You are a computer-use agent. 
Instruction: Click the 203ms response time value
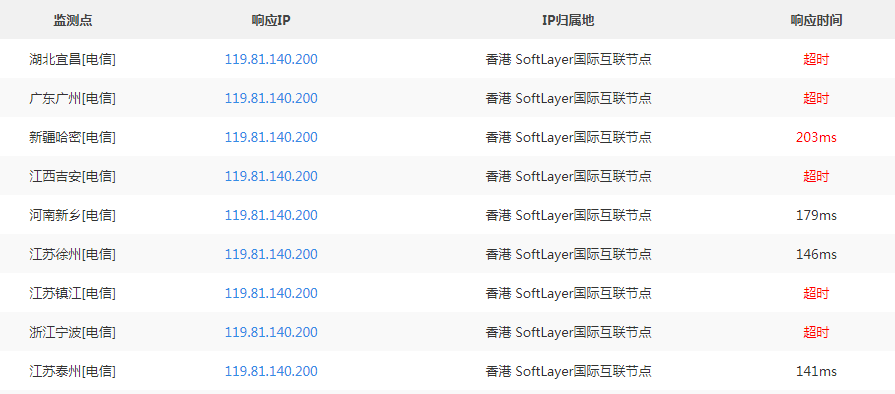pos(816,137)
